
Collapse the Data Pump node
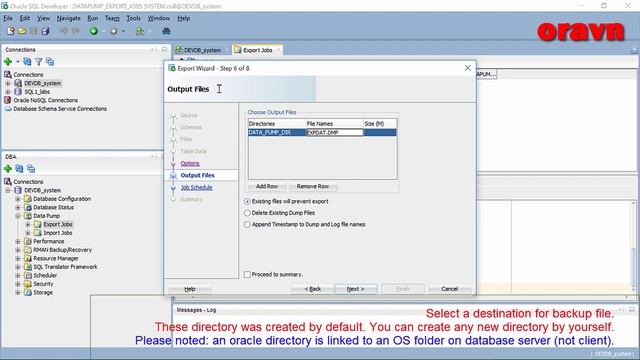pos(18,216)
